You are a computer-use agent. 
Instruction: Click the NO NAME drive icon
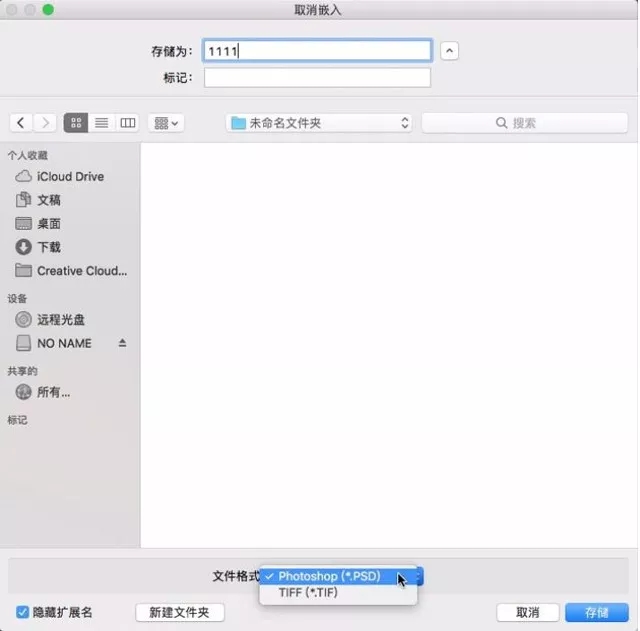point(23,343)
